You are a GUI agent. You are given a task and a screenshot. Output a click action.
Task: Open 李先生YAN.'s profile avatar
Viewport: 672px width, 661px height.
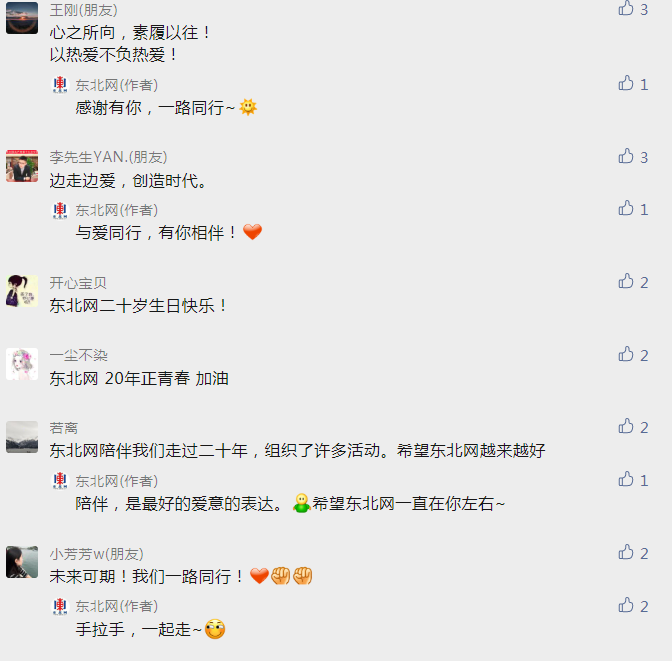(22, 166)
